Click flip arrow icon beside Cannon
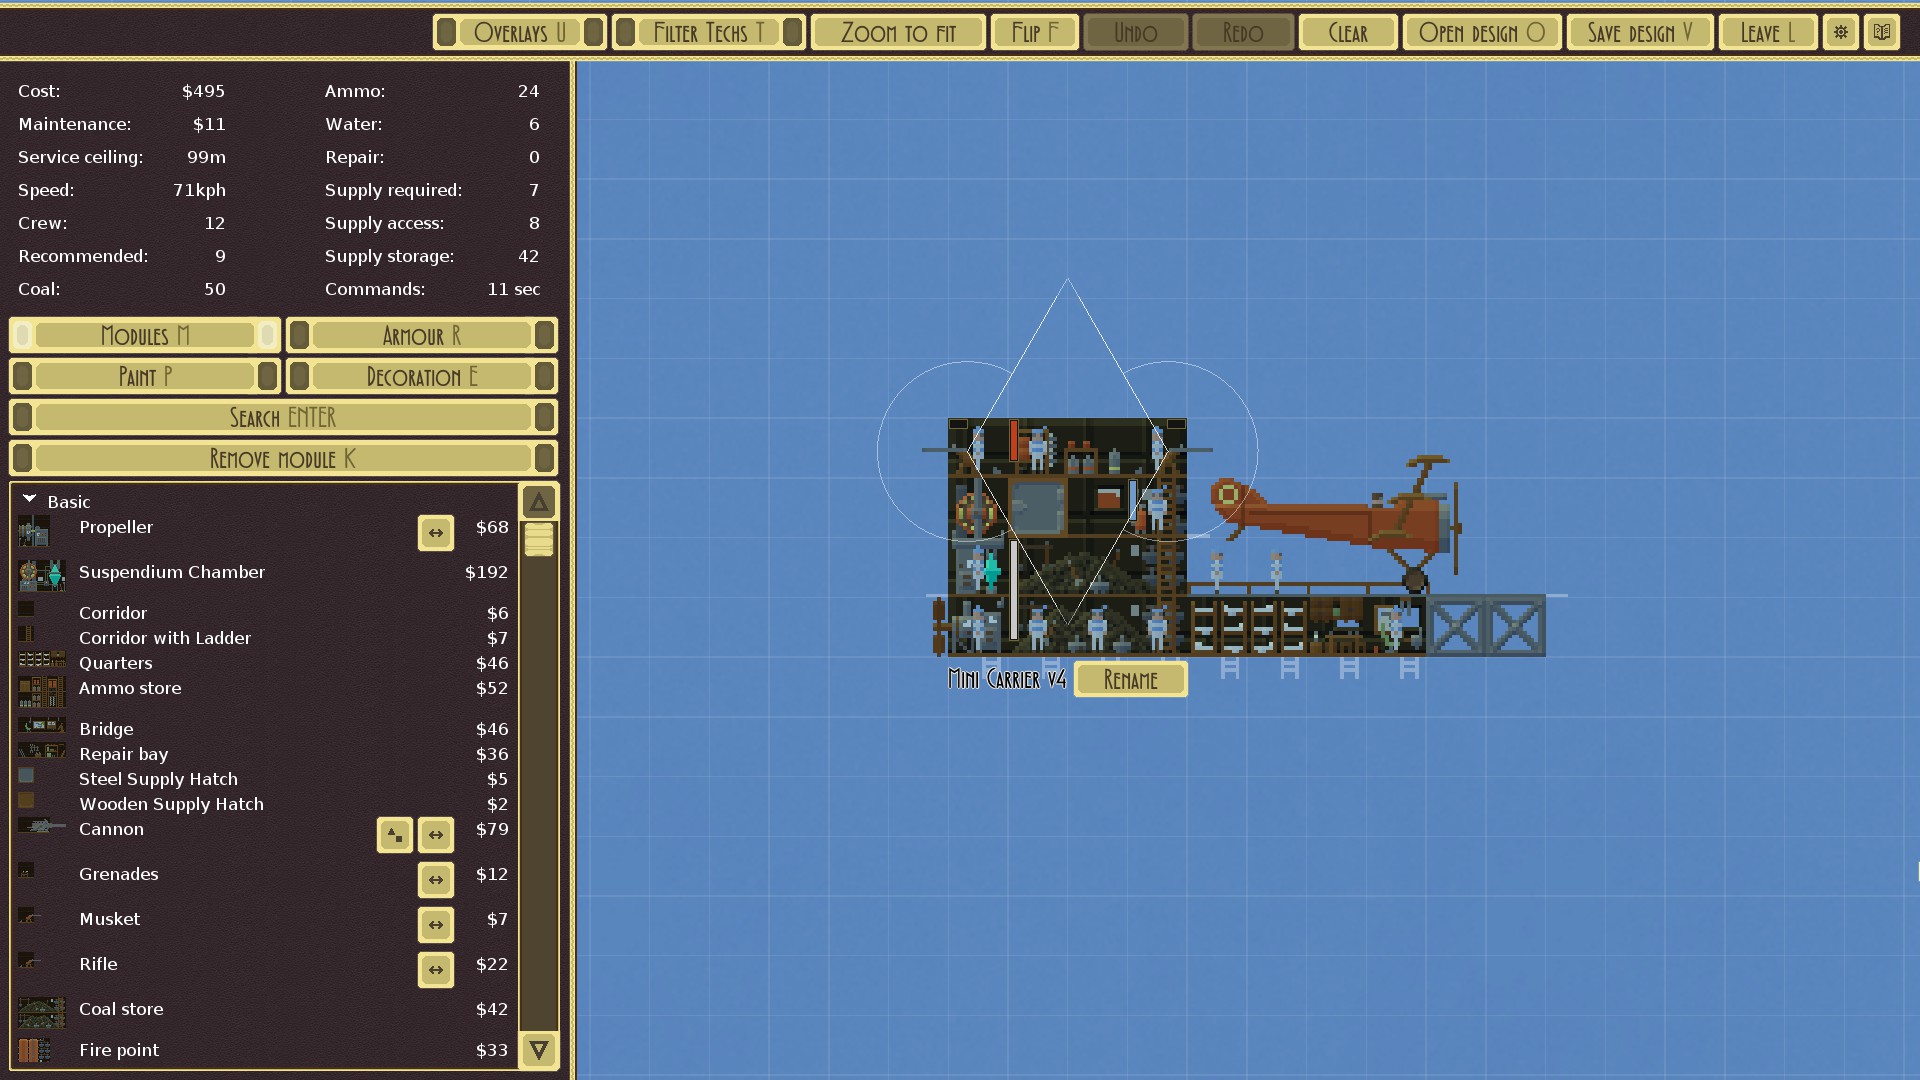 tap(435, 835)
